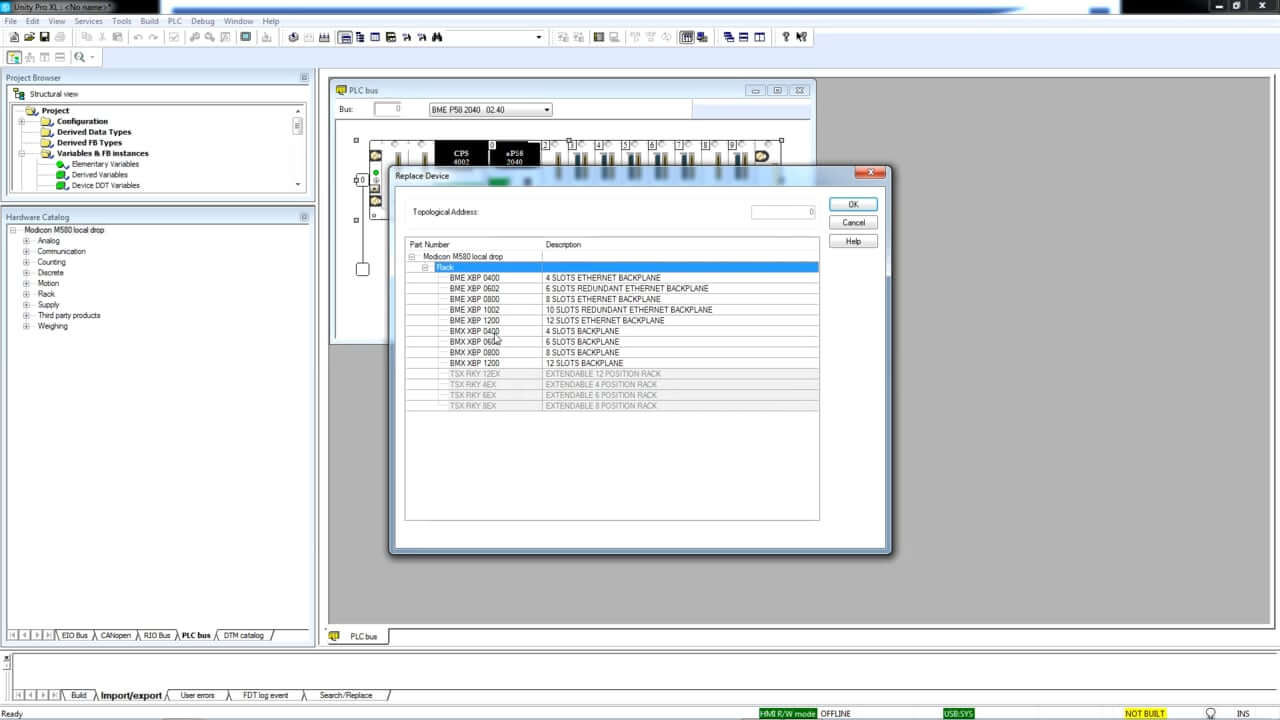Click the Print toolbar icon
This screenshot has height=720, width=1280.
tap(60, 37)
